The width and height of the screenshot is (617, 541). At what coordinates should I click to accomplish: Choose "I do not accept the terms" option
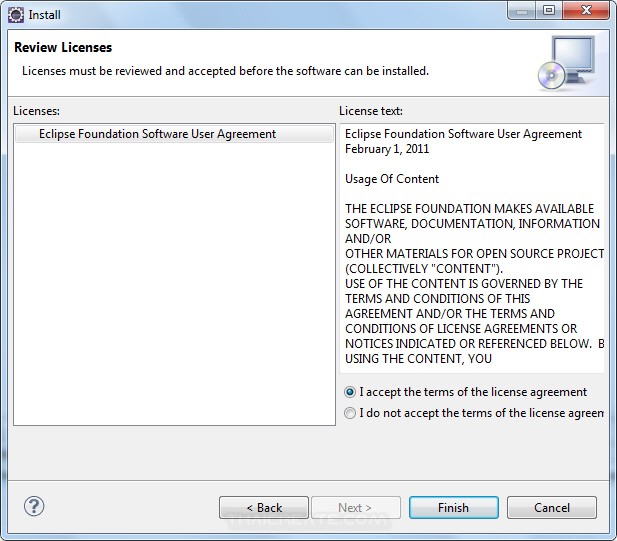[x=350, y=413]
